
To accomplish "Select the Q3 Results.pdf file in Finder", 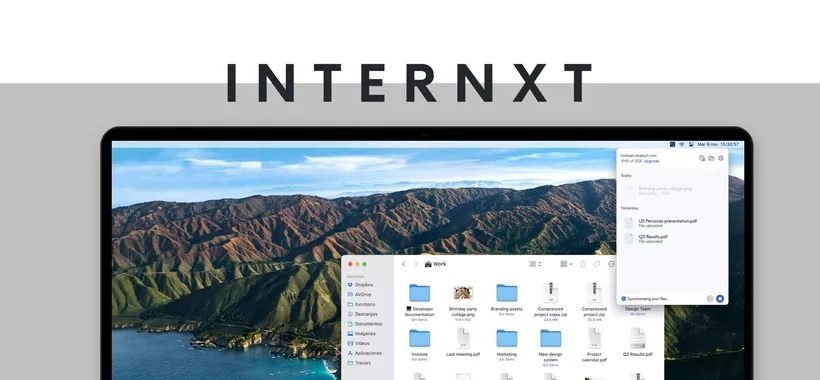I will (637, 342).
